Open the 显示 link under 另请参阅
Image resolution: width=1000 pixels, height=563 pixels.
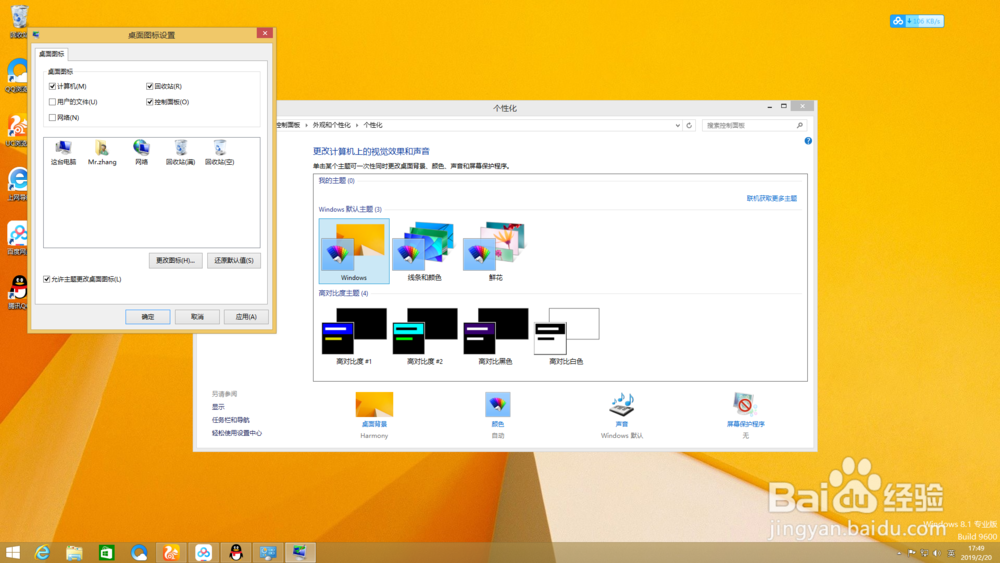(x=218, y=407)
